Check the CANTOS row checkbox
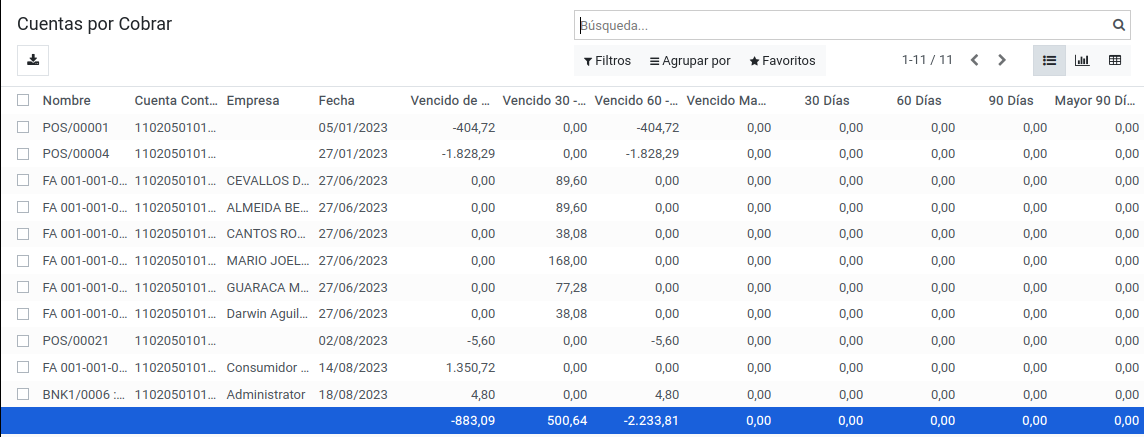Image resolution: width=1144 pixels, height=437 pixels. (23, 233)
